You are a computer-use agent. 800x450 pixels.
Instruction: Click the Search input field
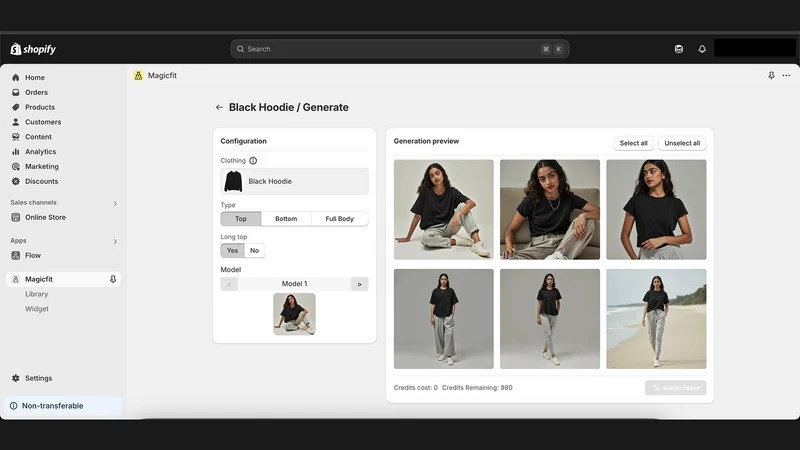[x=400, y=49]
